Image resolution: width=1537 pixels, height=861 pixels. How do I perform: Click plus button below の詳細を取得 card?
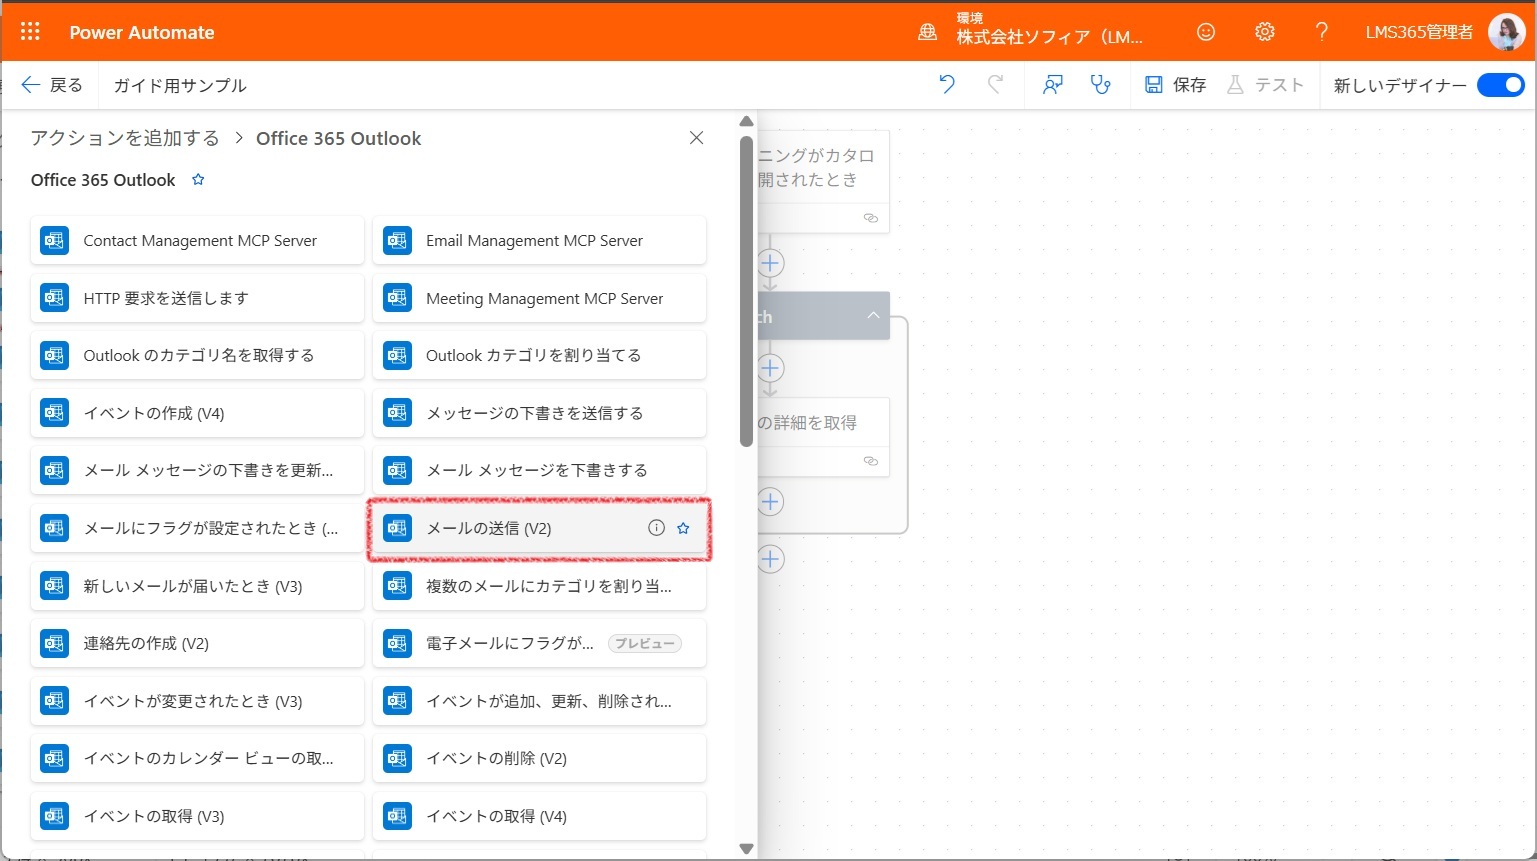770,501
